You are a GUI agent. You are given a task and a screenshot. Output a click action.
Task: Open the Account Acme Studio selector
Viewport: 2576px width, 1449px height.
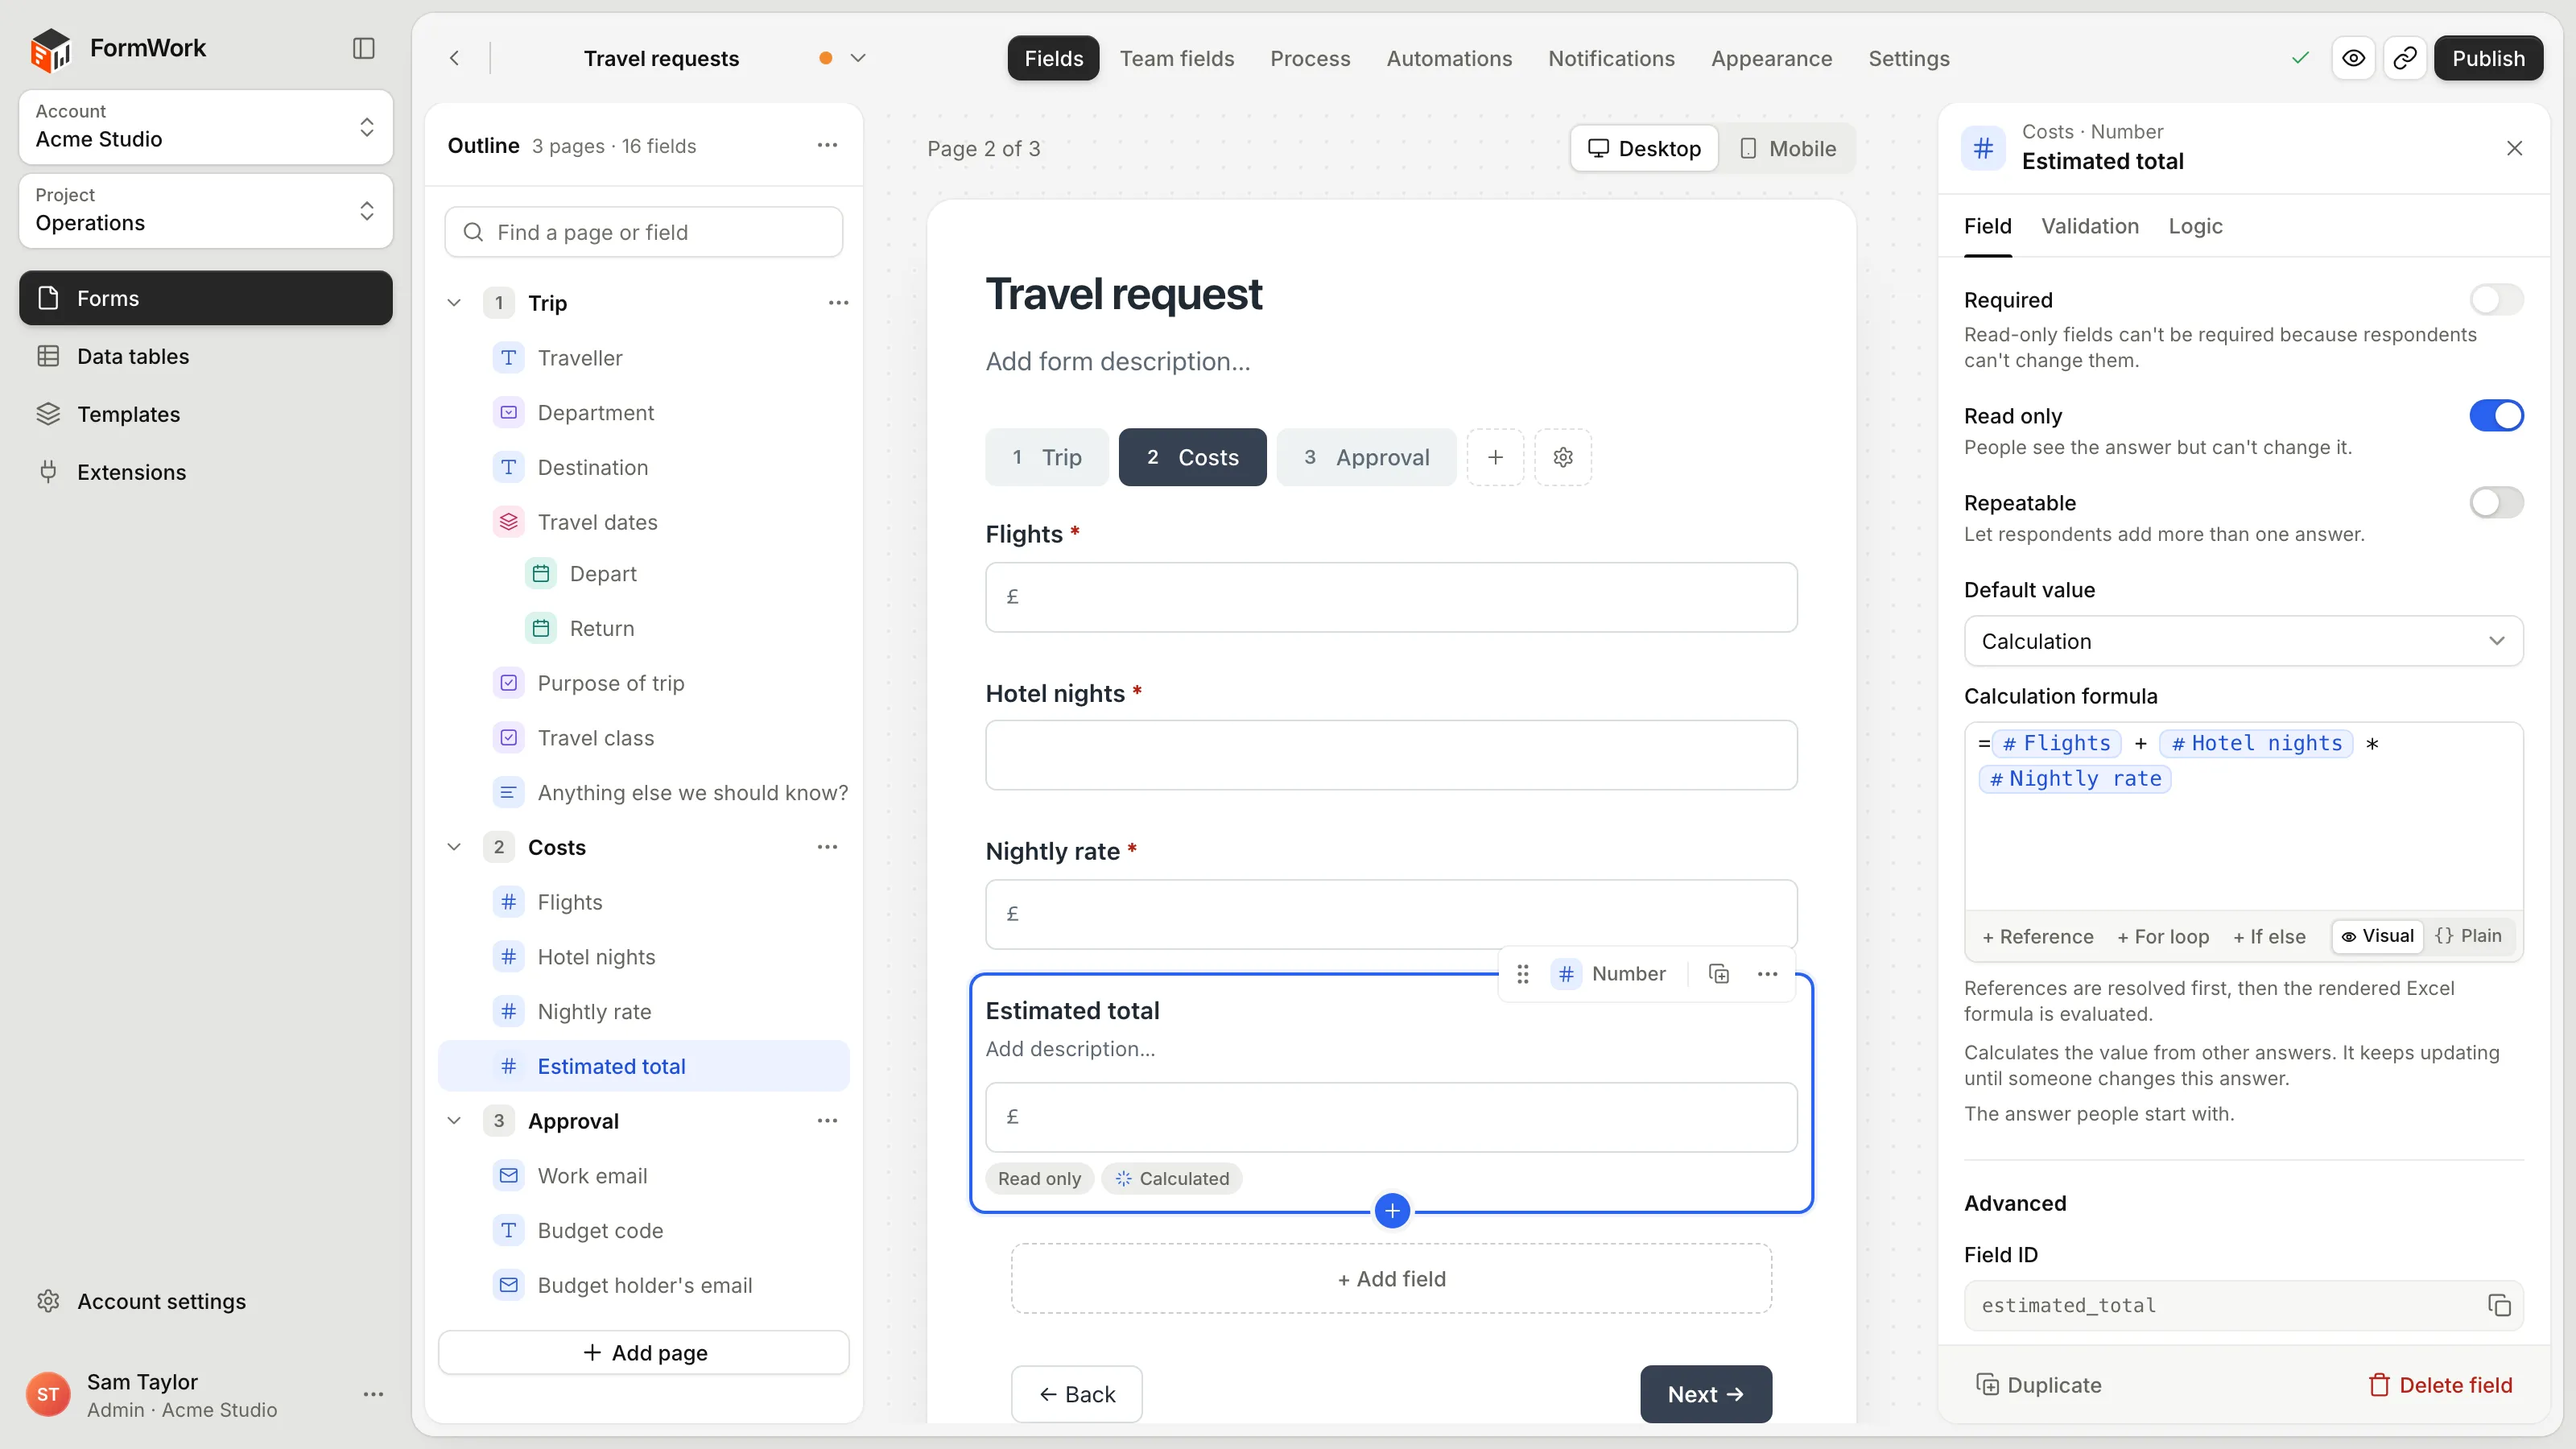(x=205, y=126)
